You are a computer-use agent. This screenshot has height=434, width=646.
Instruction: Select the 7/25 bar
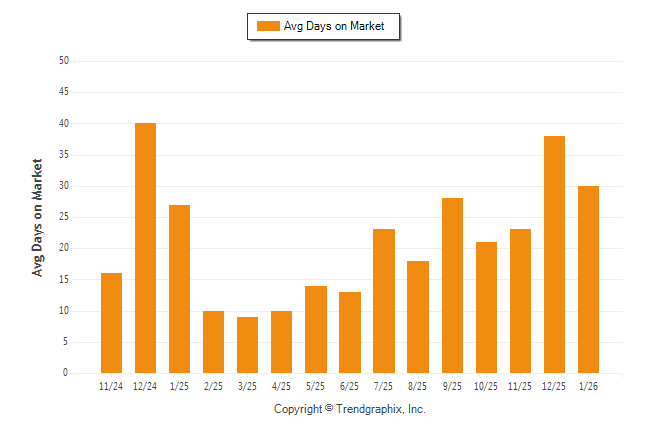coord(384,301)
